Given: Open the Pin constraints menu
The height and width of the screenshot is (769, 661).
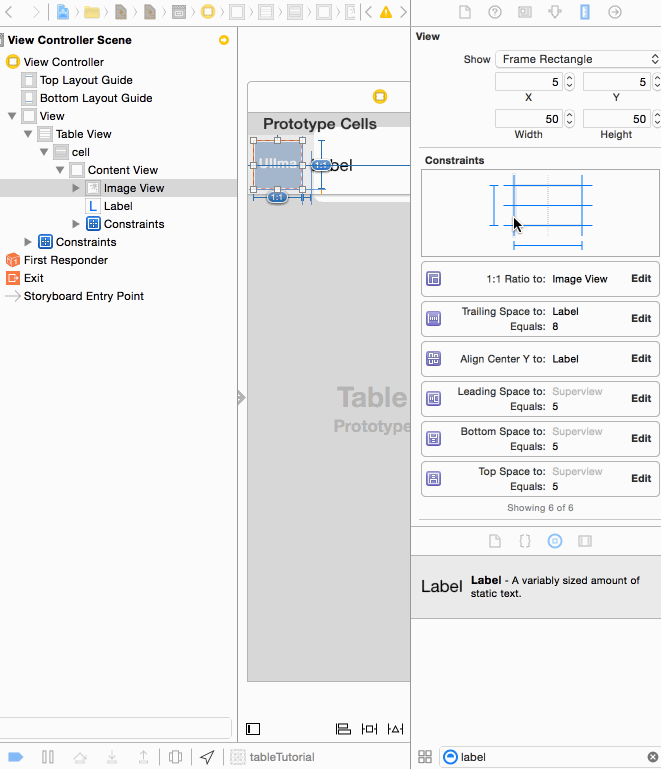Looking at the screenshot, I should 369,729.
